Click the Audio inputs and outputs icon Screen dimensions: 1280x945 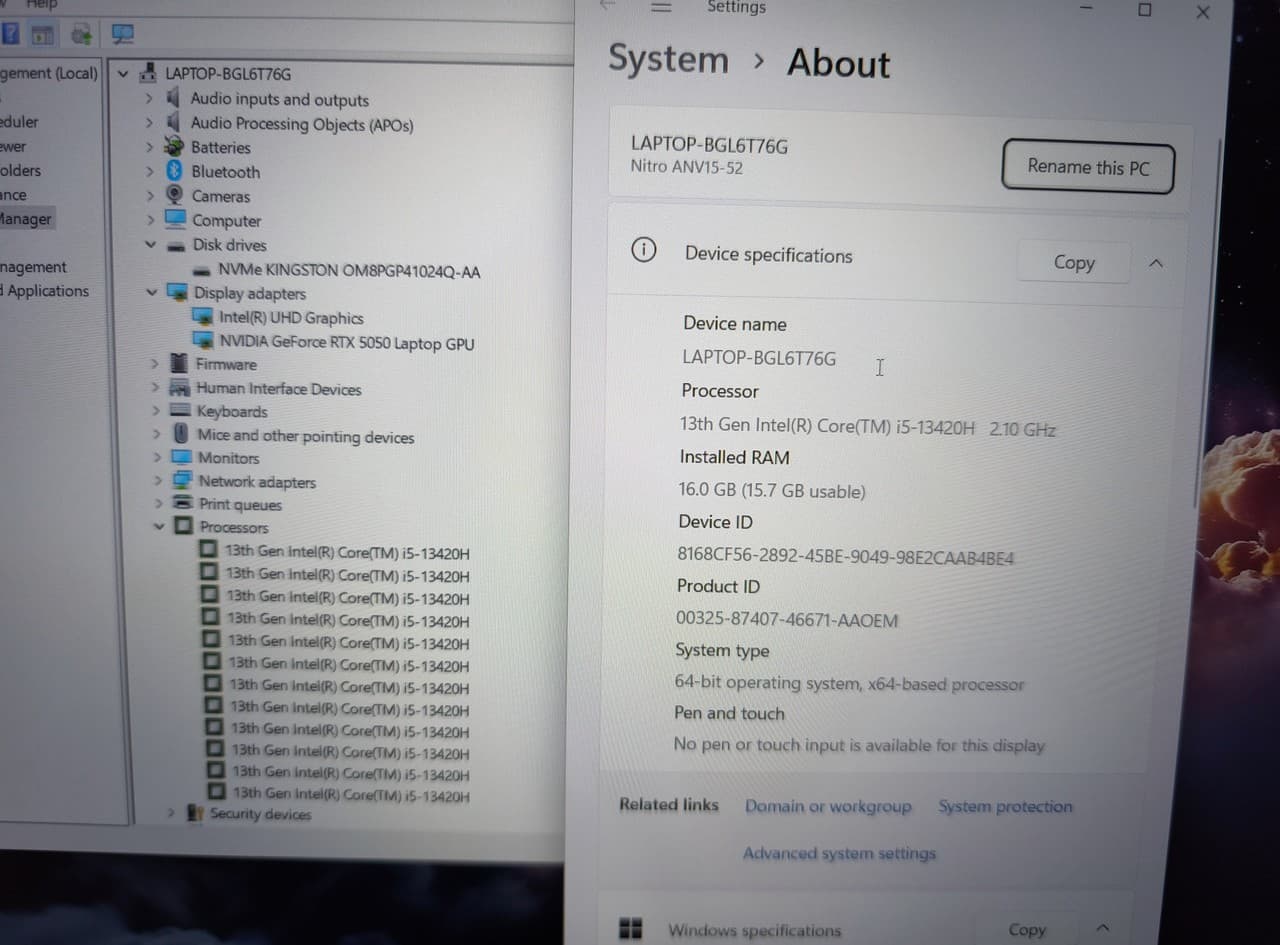174,98
